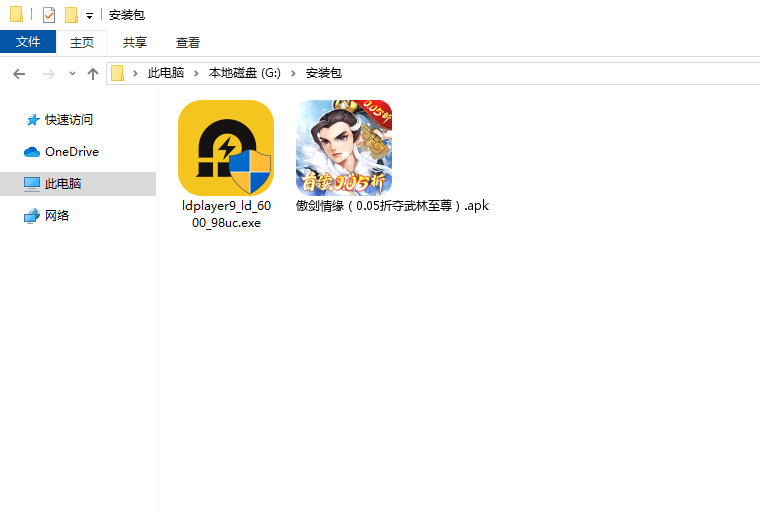
Task: Select 此电脑 in the navigation pane
Action: [78, 184]
